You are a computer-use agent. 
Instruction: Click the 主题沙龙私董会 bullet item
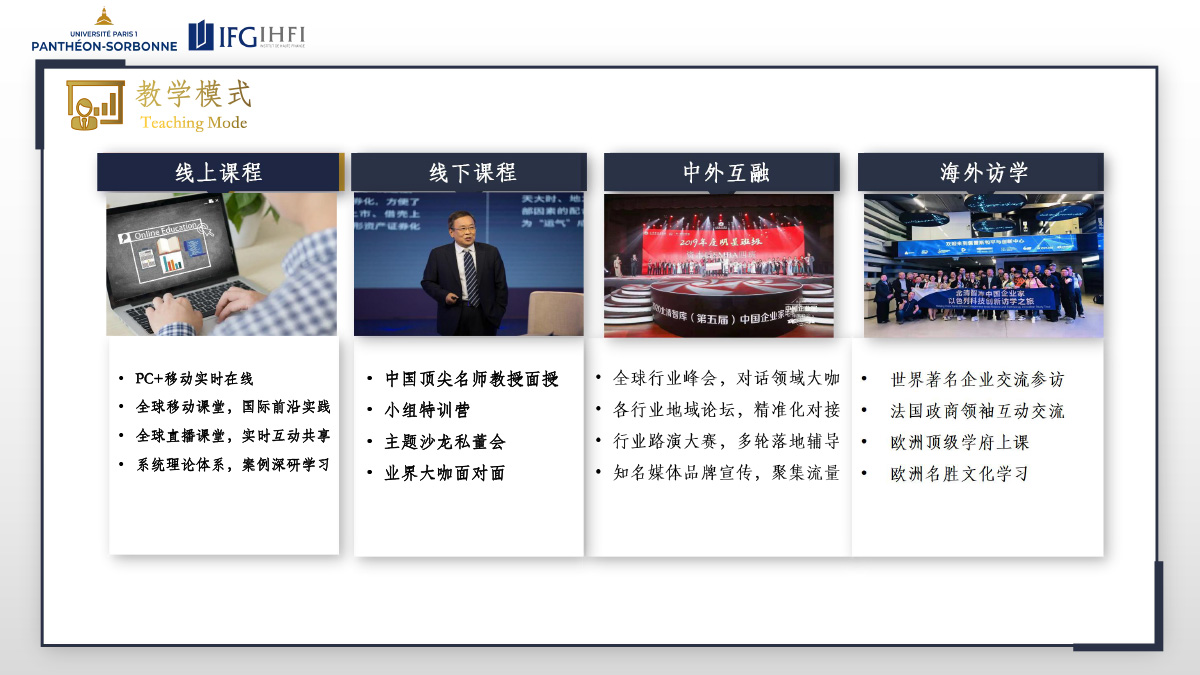tap(445, 441)
